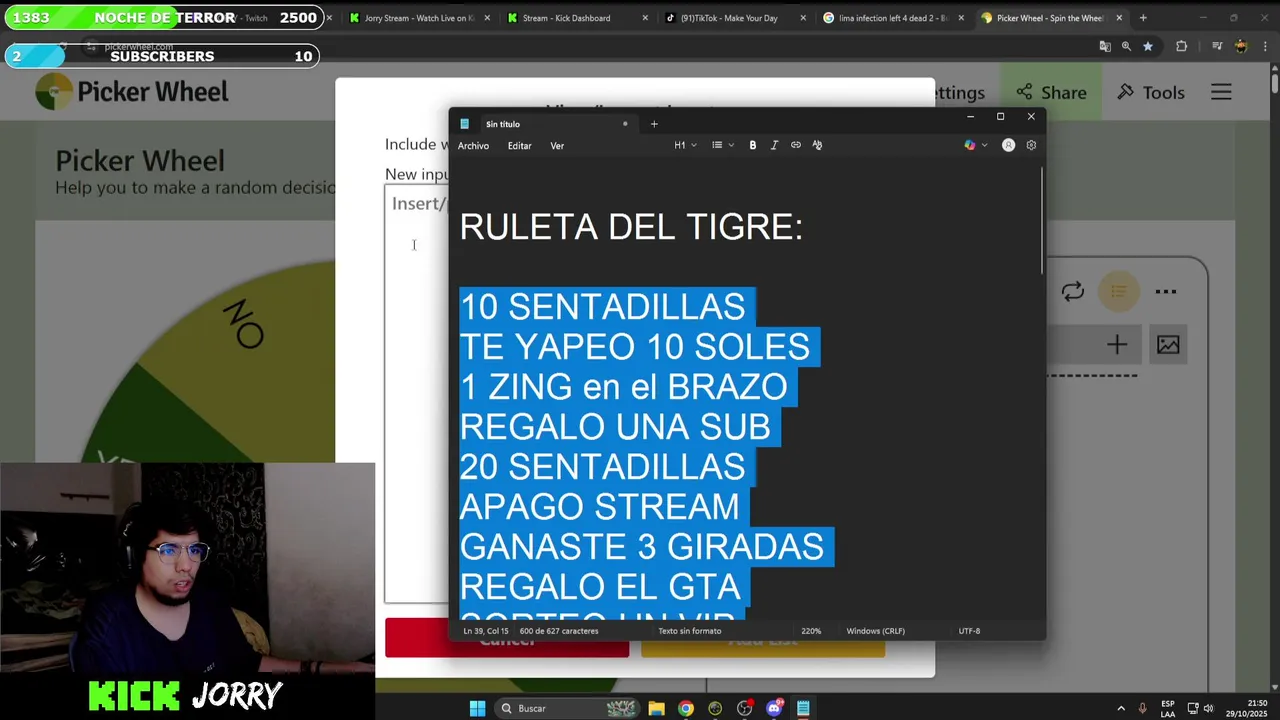Click the Share button on Picker Wheel
This screenshot has height=720, width=1280.
[1050, 92]
